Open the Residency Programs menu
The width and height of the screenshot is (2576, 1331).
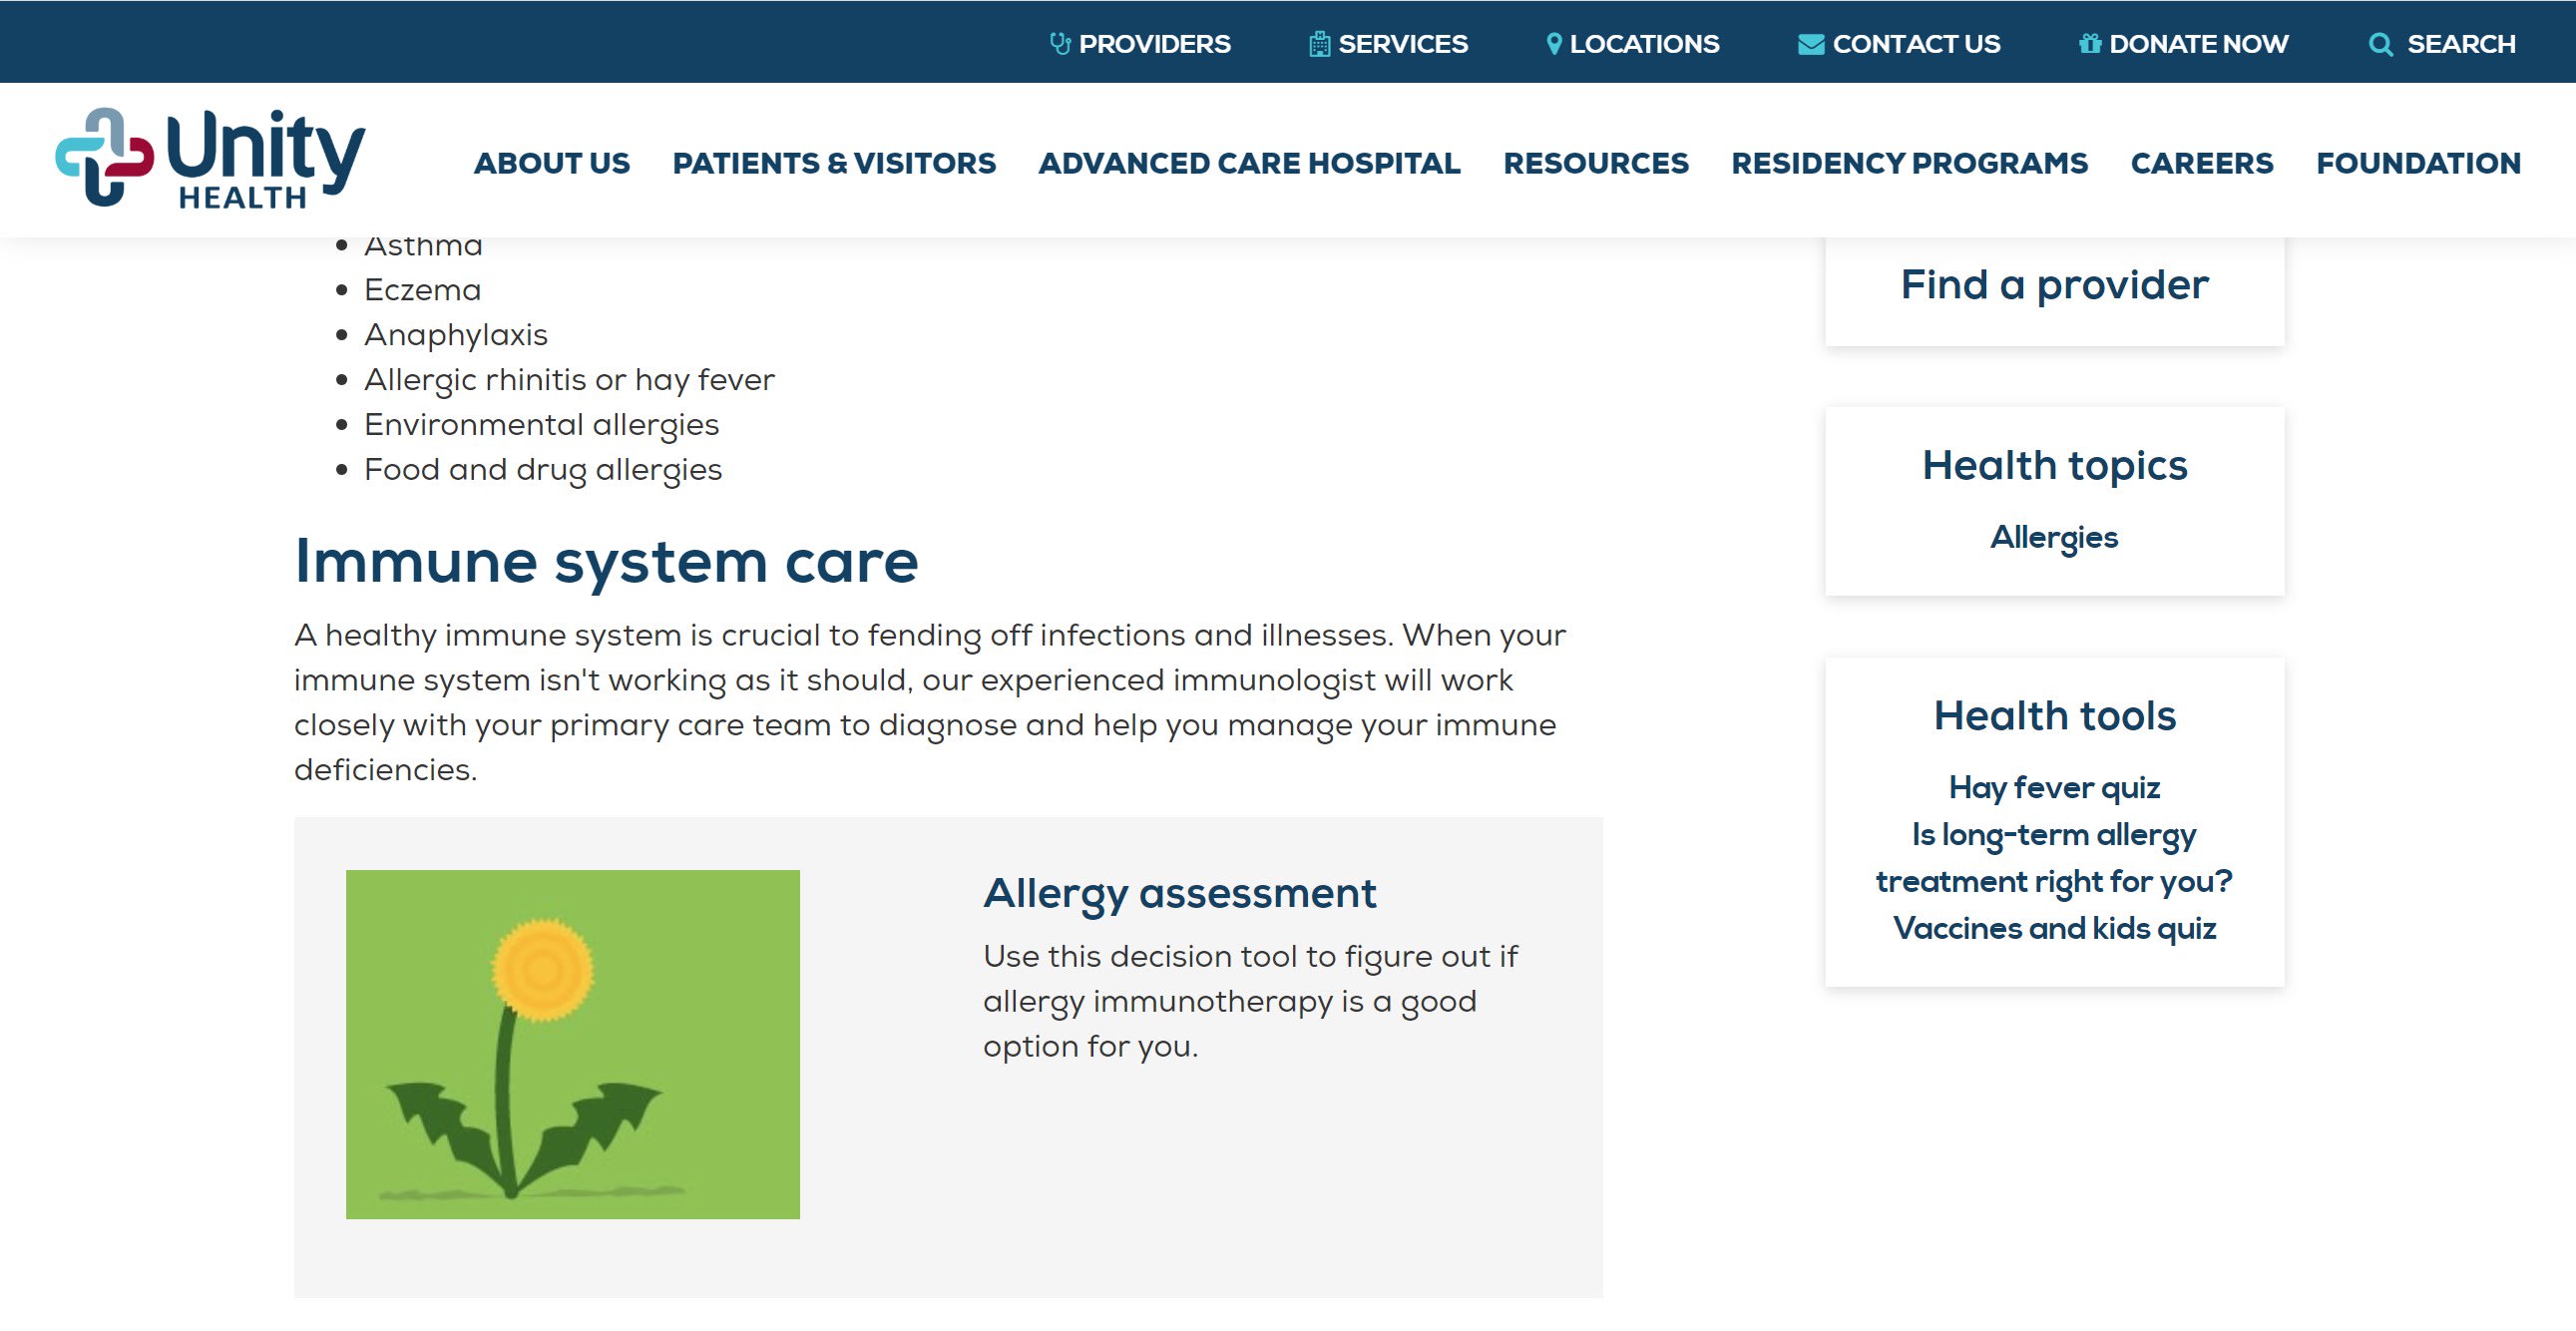1909,163
